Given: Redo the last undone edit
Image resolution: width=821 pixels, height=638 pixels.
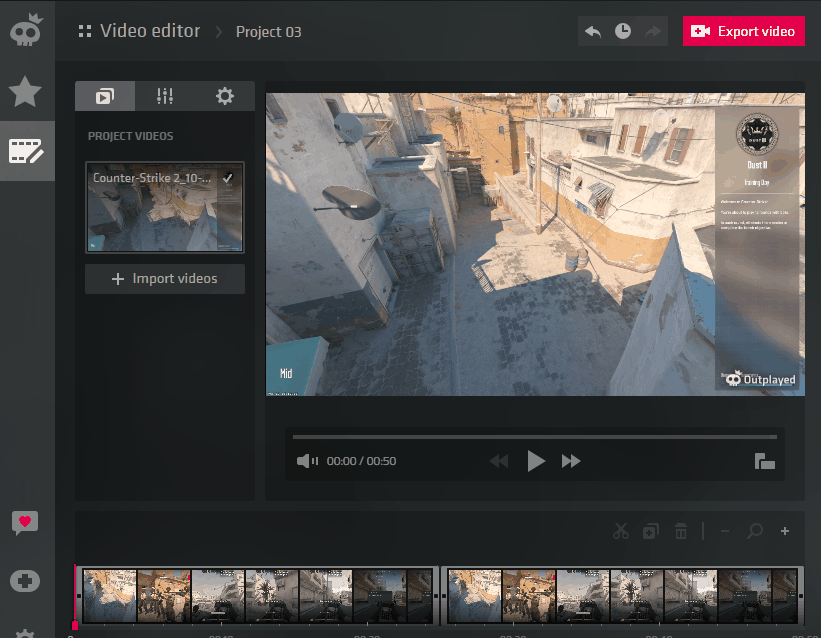Looking at the screenshot, I should click(x=652, y=31).
